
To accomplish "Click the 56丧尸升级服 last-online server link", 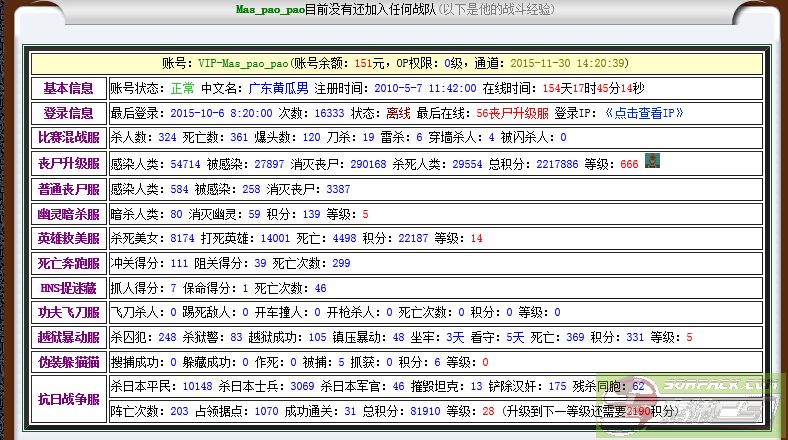I will click(512, 113).
